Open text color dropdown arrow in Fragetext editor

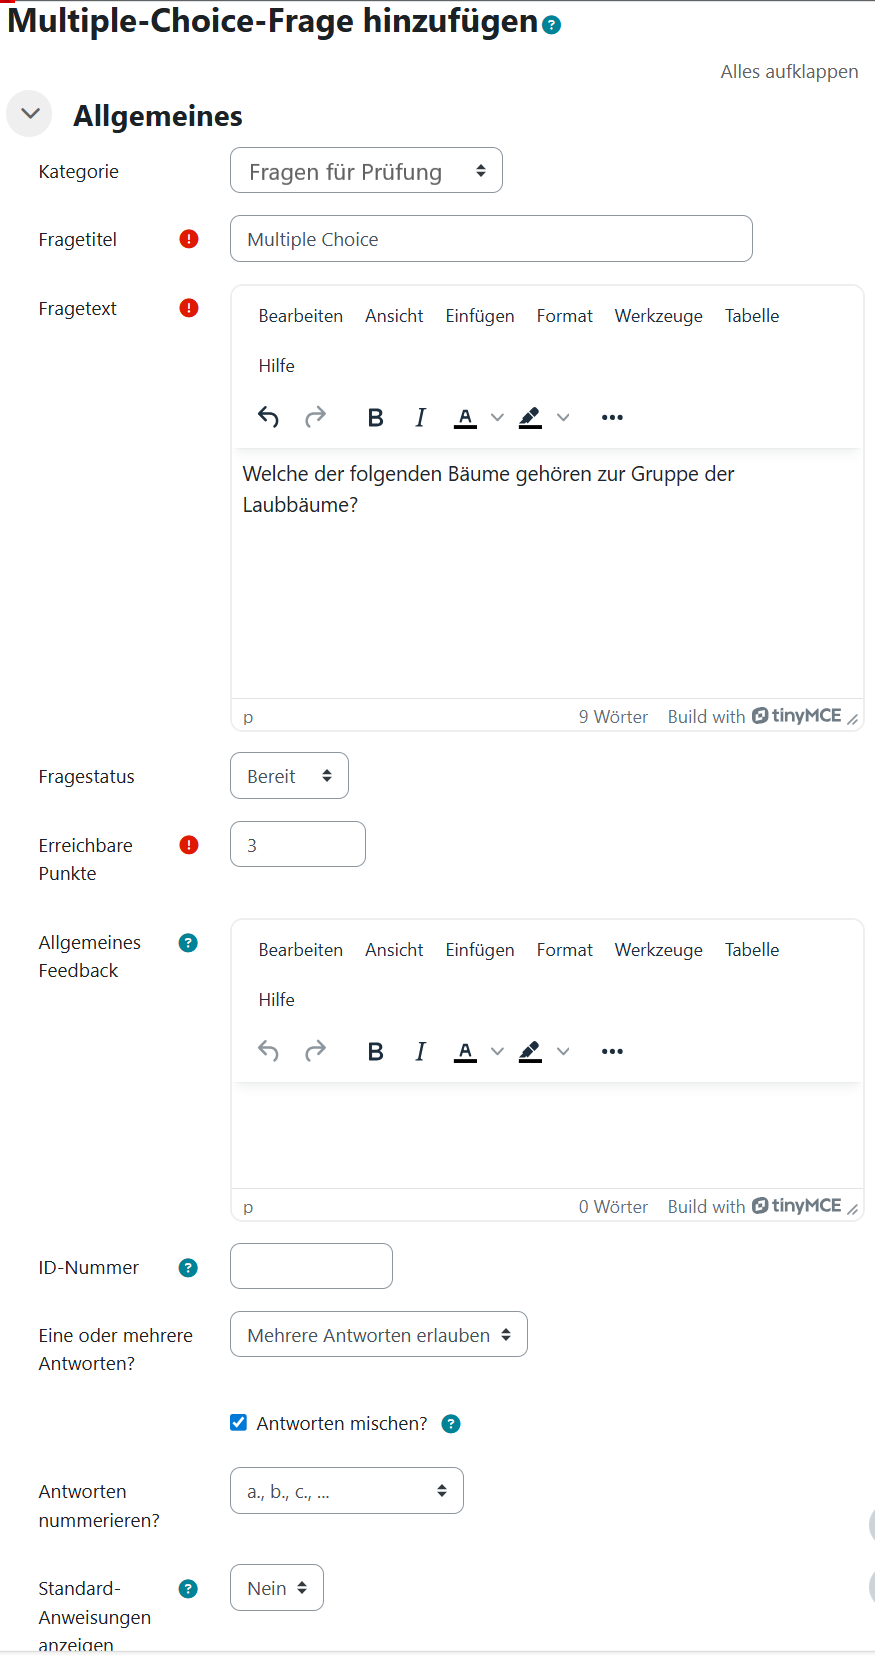pyautogui.click(x=497, y=418)
